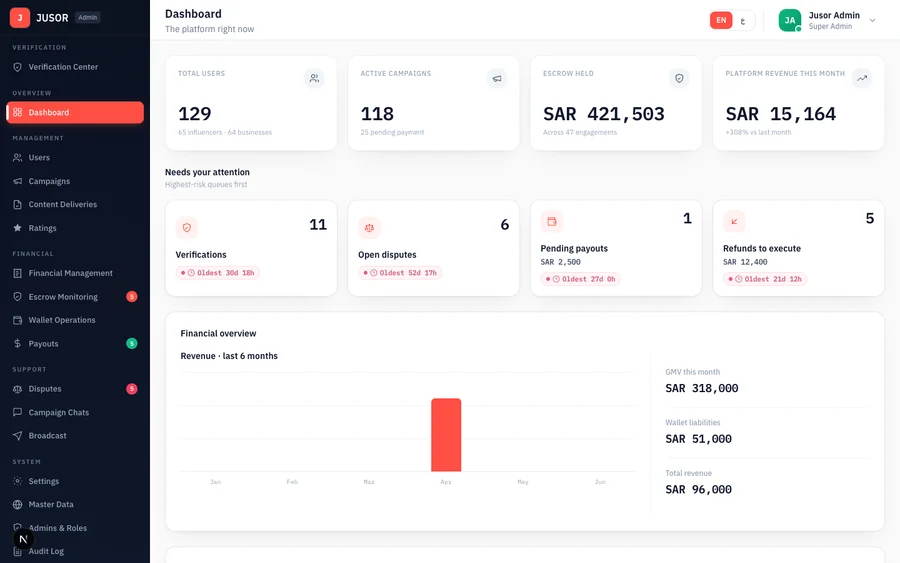Switch language to Arabic toggle
This screenshot has width=900, height=563.
click(x=743, y=21)
